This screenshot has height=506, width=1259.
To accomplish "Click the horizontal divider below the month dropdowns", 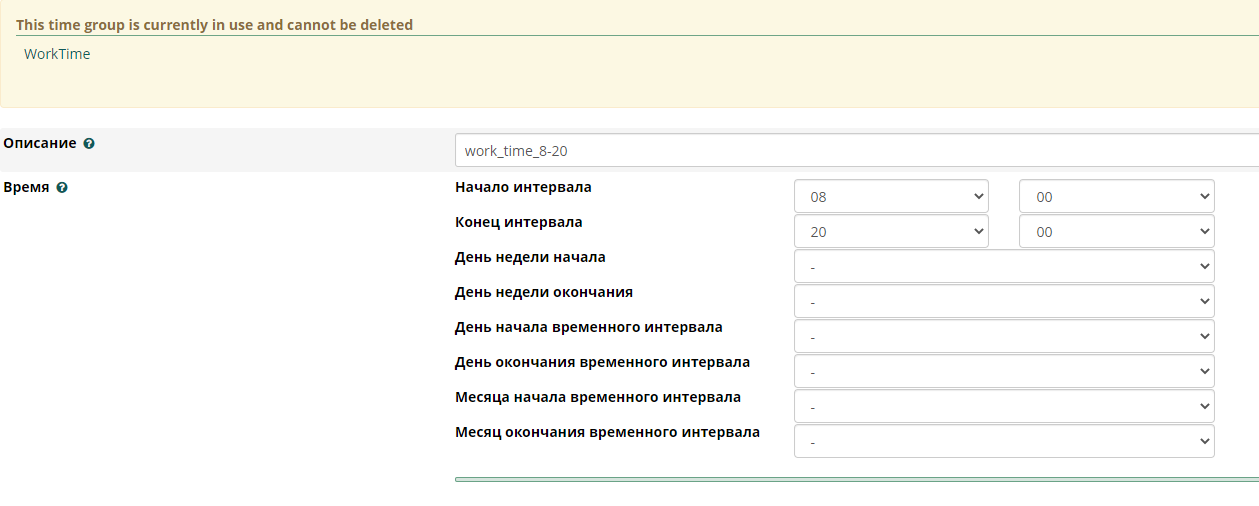I will 855,480.
